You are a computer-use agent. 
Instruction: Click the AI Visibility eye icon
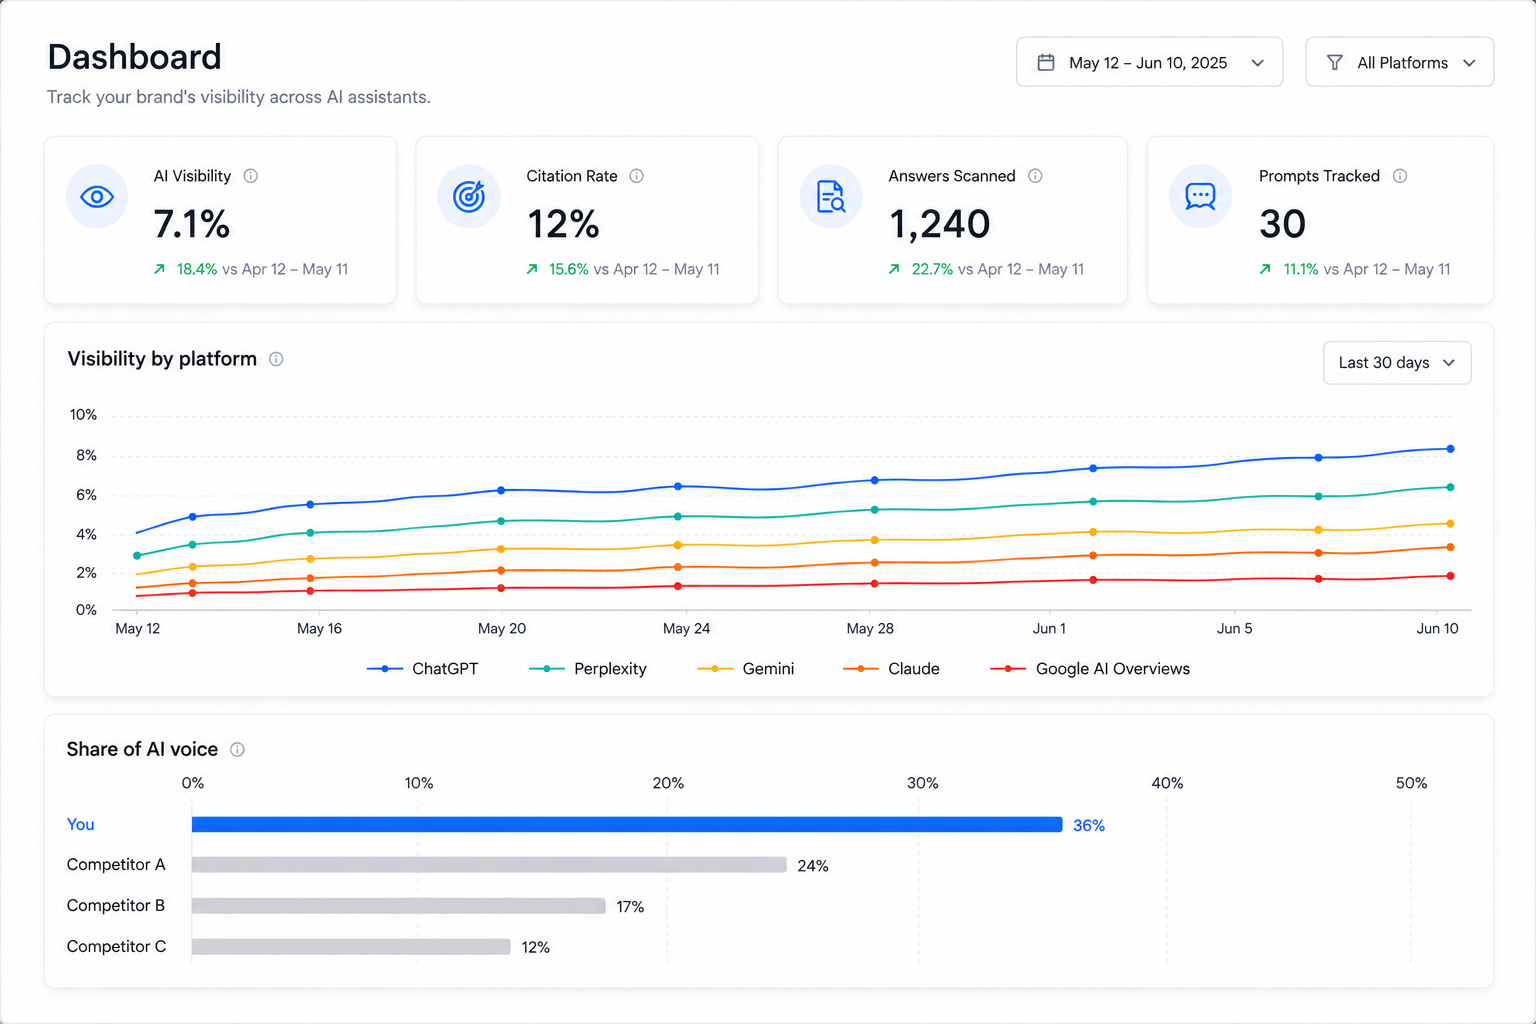click(97, 197)
